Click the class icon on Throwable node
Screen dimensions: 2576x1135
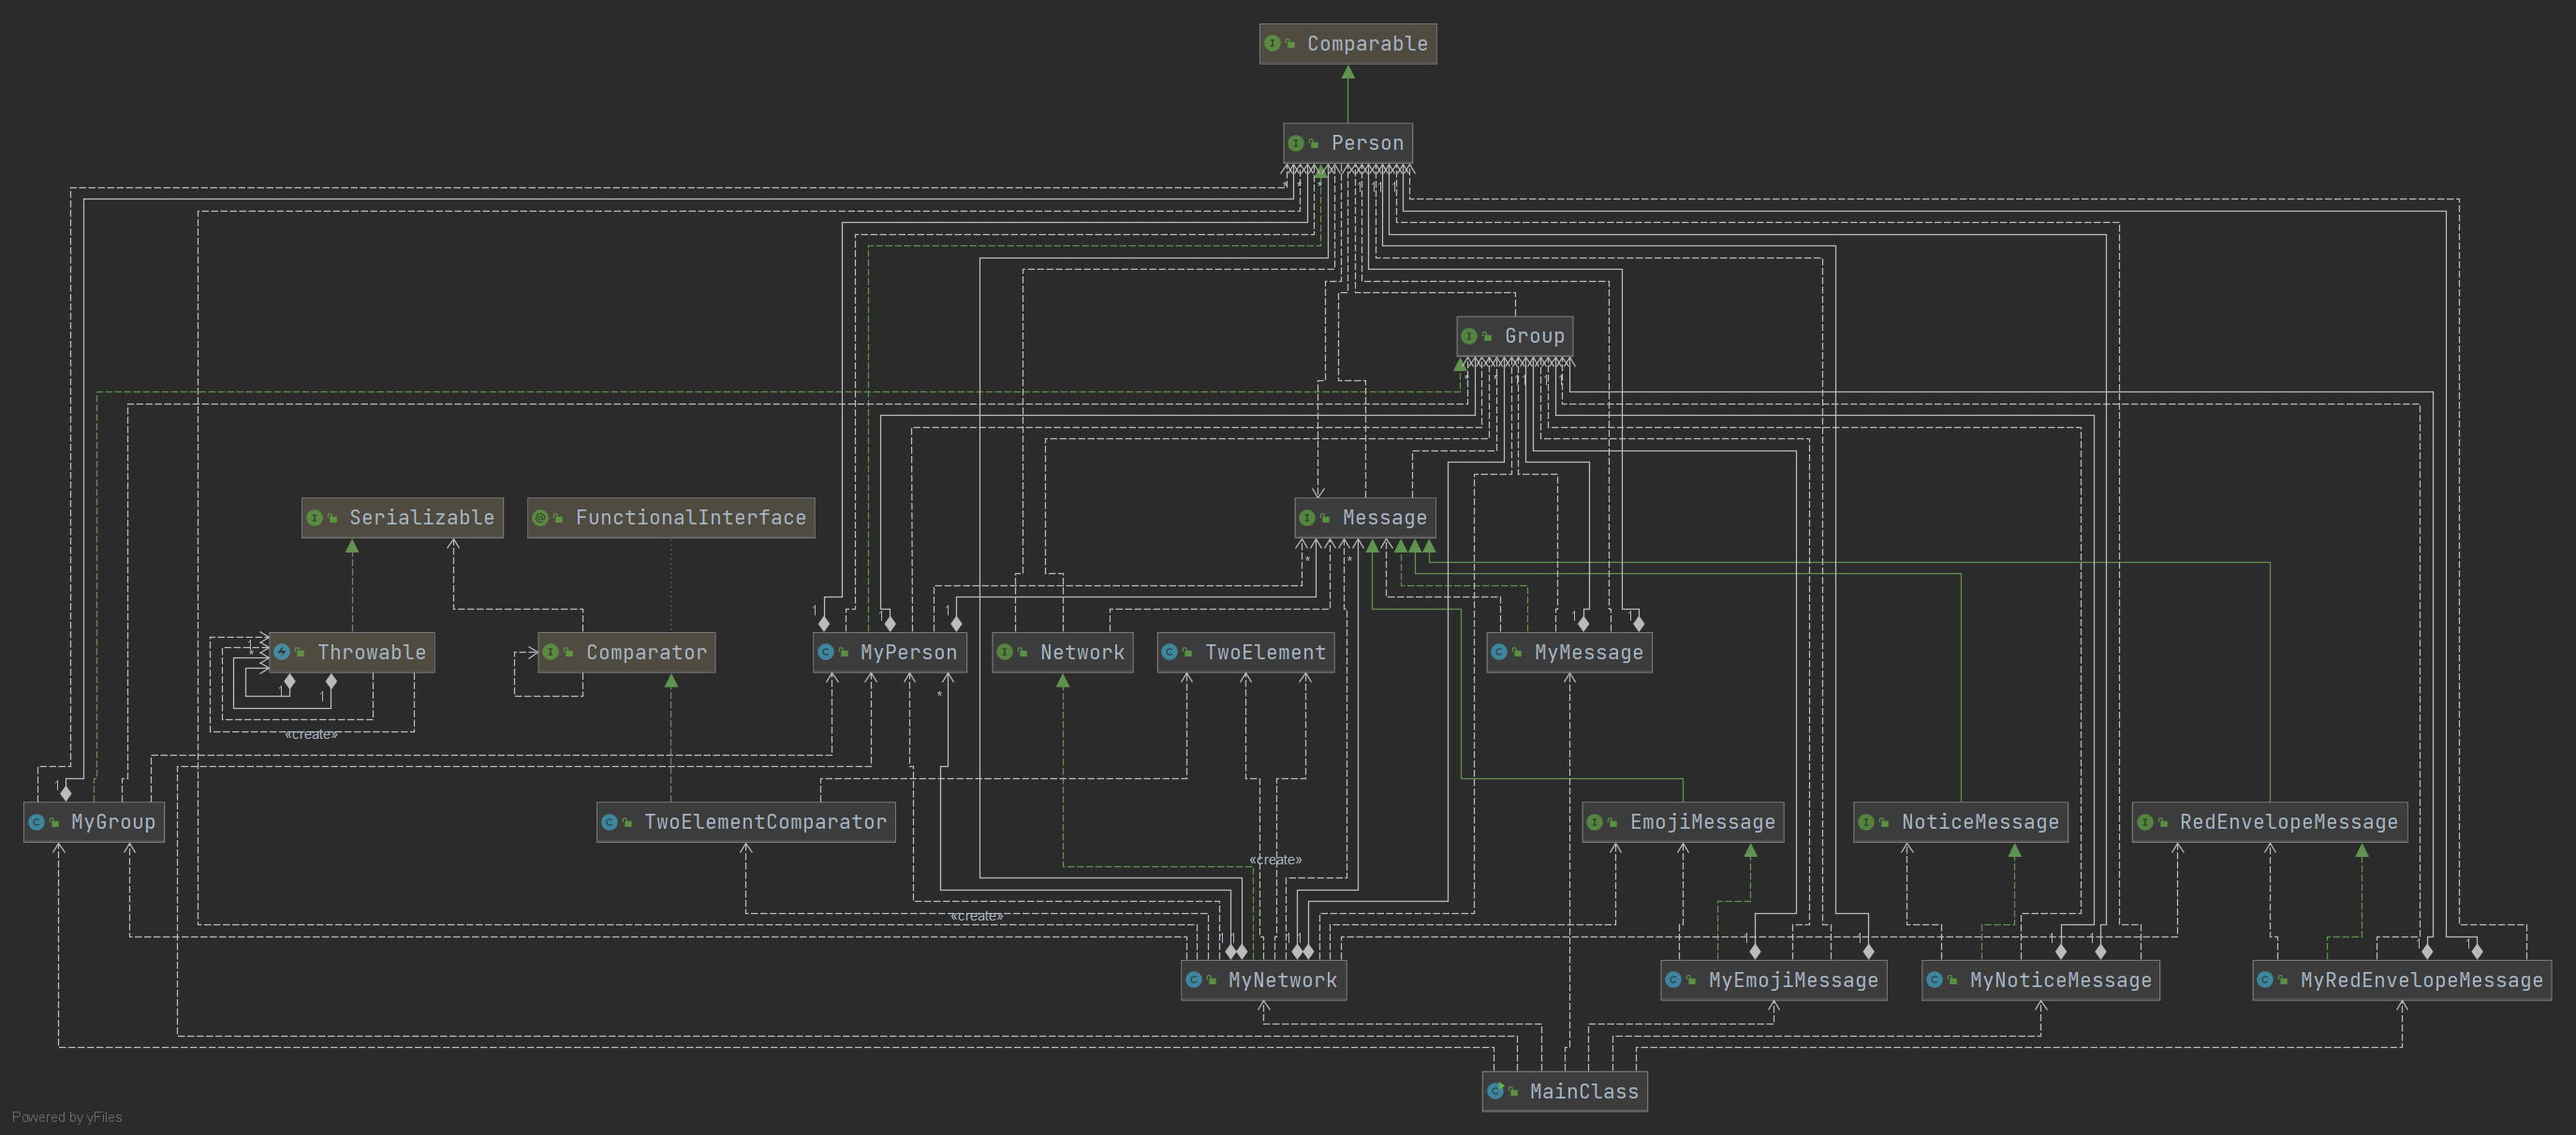pos(282,652)
